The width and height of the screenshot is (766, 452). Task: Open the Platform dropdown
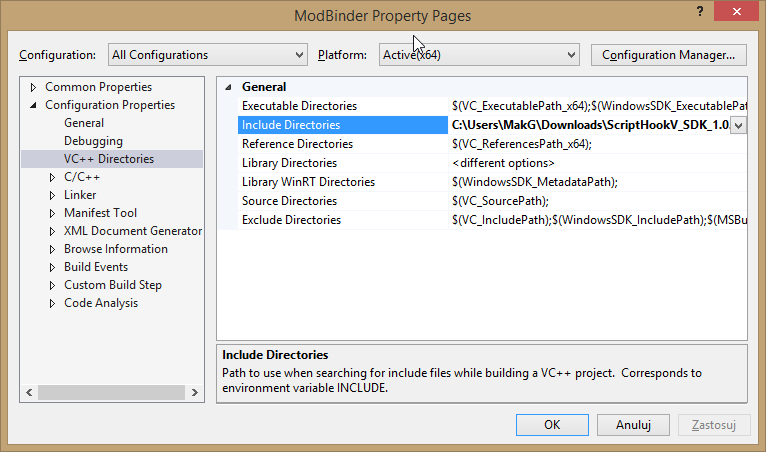pyautogui.click(x=477, y=55)
